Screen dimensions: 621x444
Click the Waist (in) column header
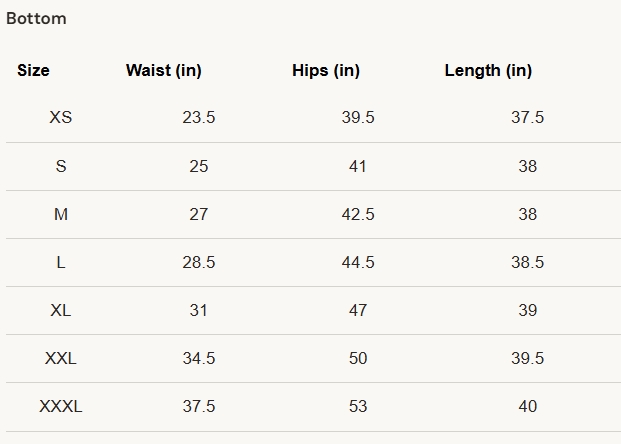pos(164,71)
